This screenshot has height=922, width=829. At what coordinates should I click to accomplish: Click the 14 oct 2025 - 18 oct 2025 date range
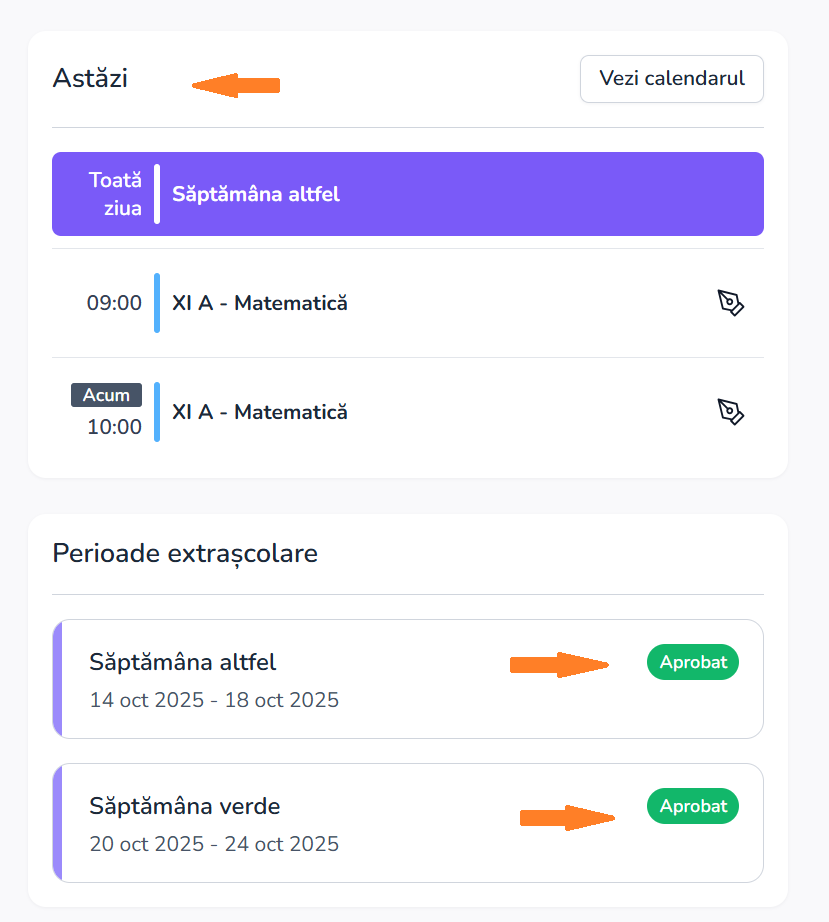tap(214, 700)
